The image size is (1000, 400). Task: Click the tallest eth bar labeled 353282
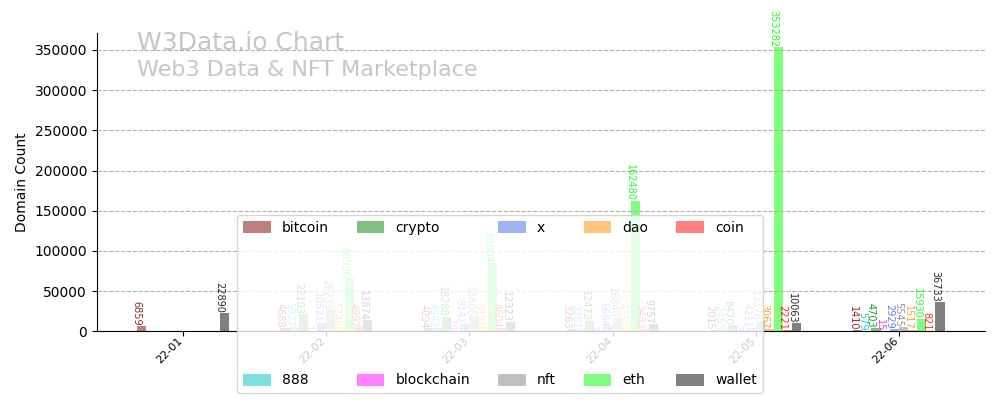tap(778, 190)
